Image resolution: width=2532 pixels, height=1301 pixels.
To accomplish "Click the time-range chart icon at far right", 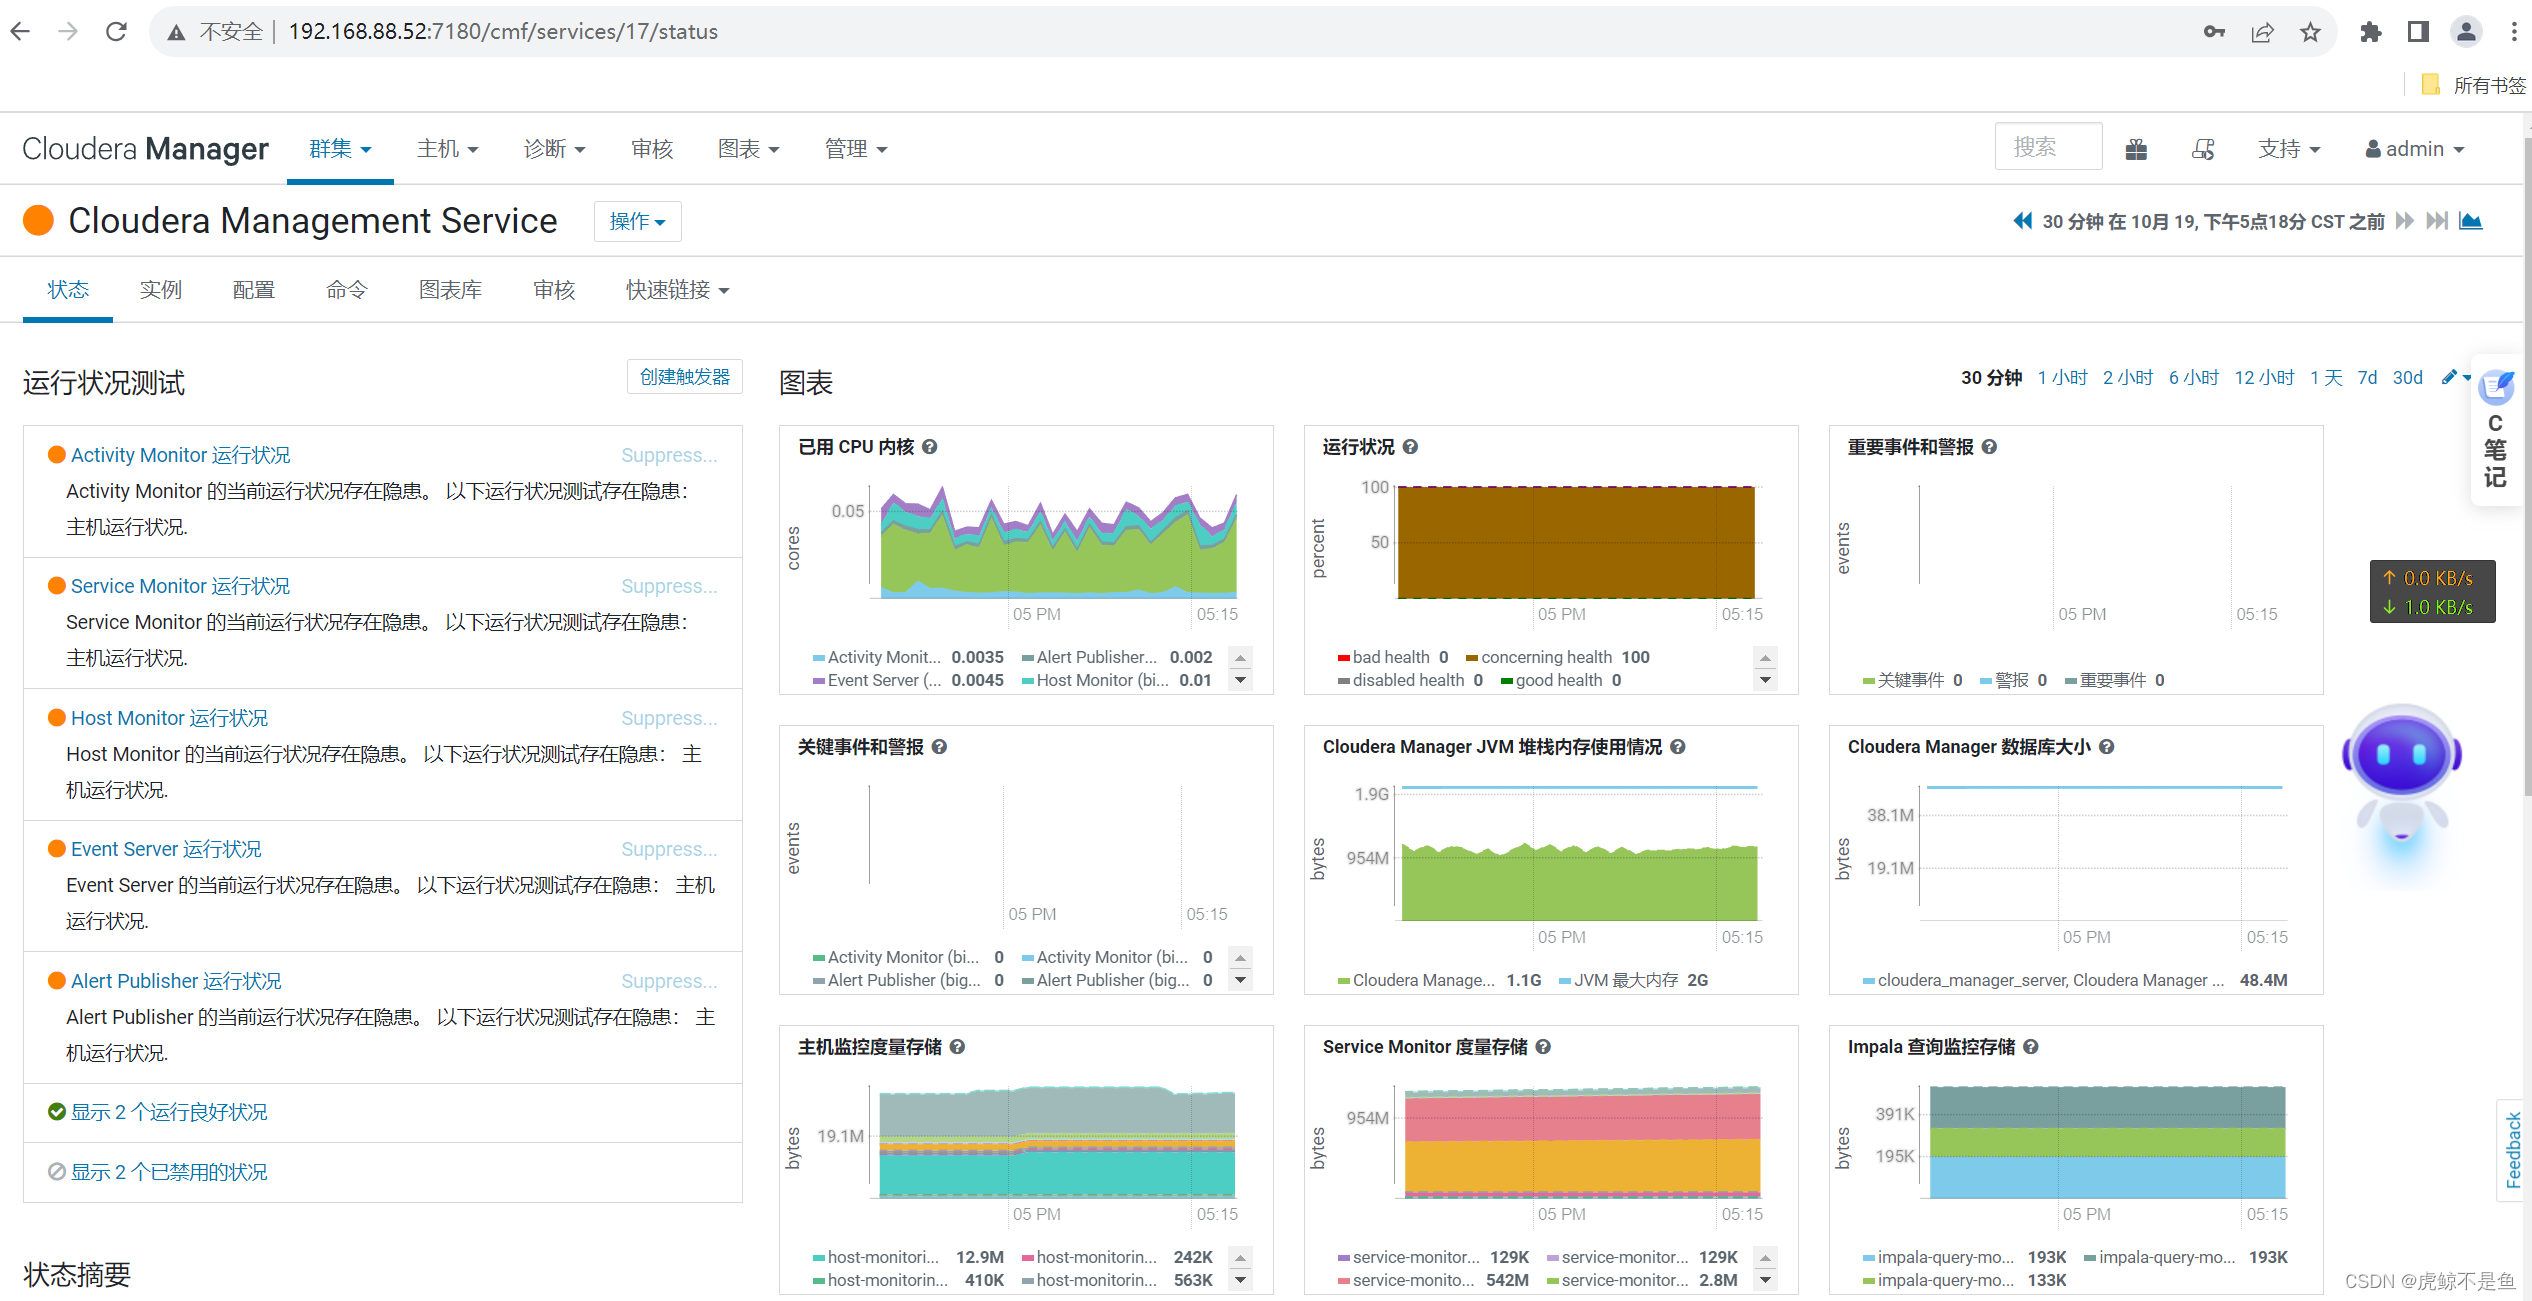I will click(2471, 221).
